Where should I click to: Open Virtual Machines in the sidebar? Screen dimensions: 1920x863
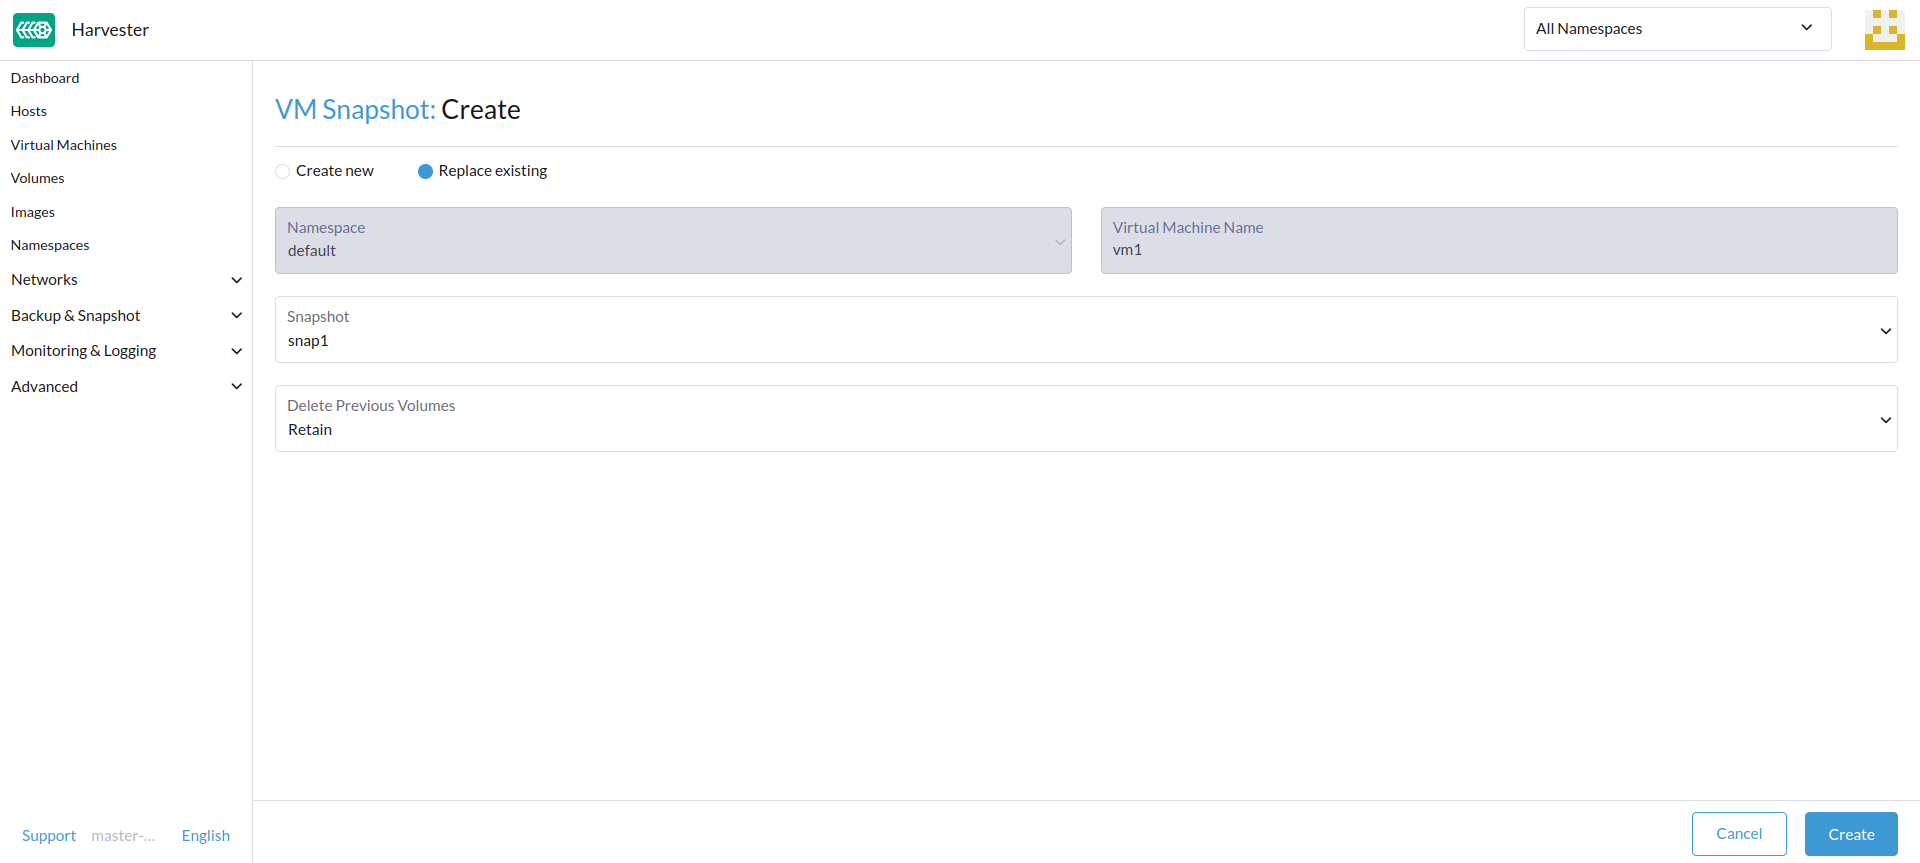pos(64,145)
